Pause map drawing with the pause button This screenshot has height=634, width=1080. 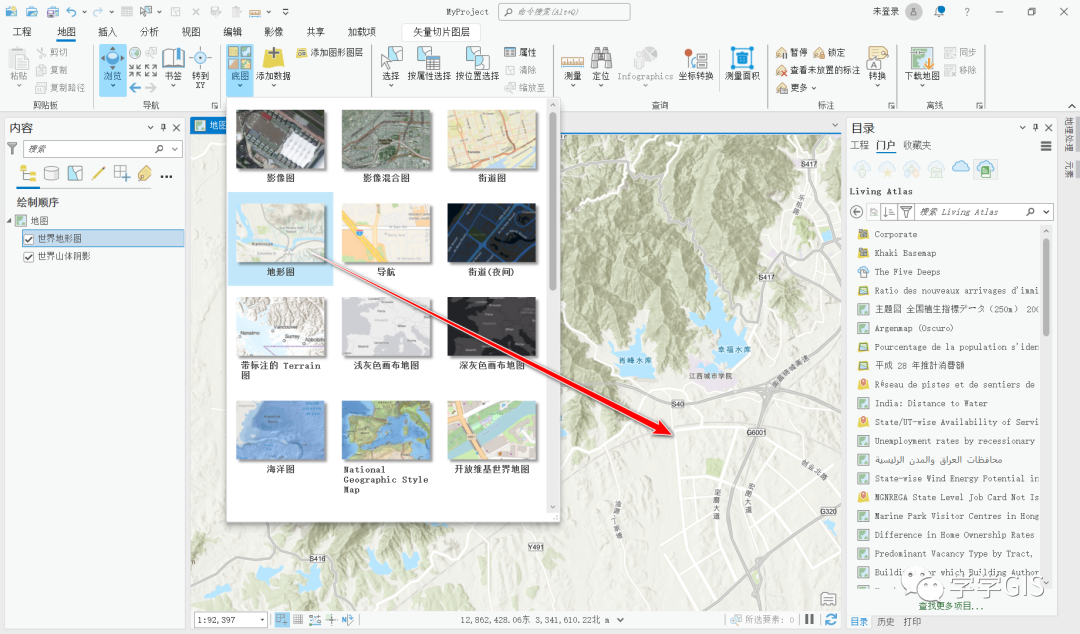click(810, 620)
